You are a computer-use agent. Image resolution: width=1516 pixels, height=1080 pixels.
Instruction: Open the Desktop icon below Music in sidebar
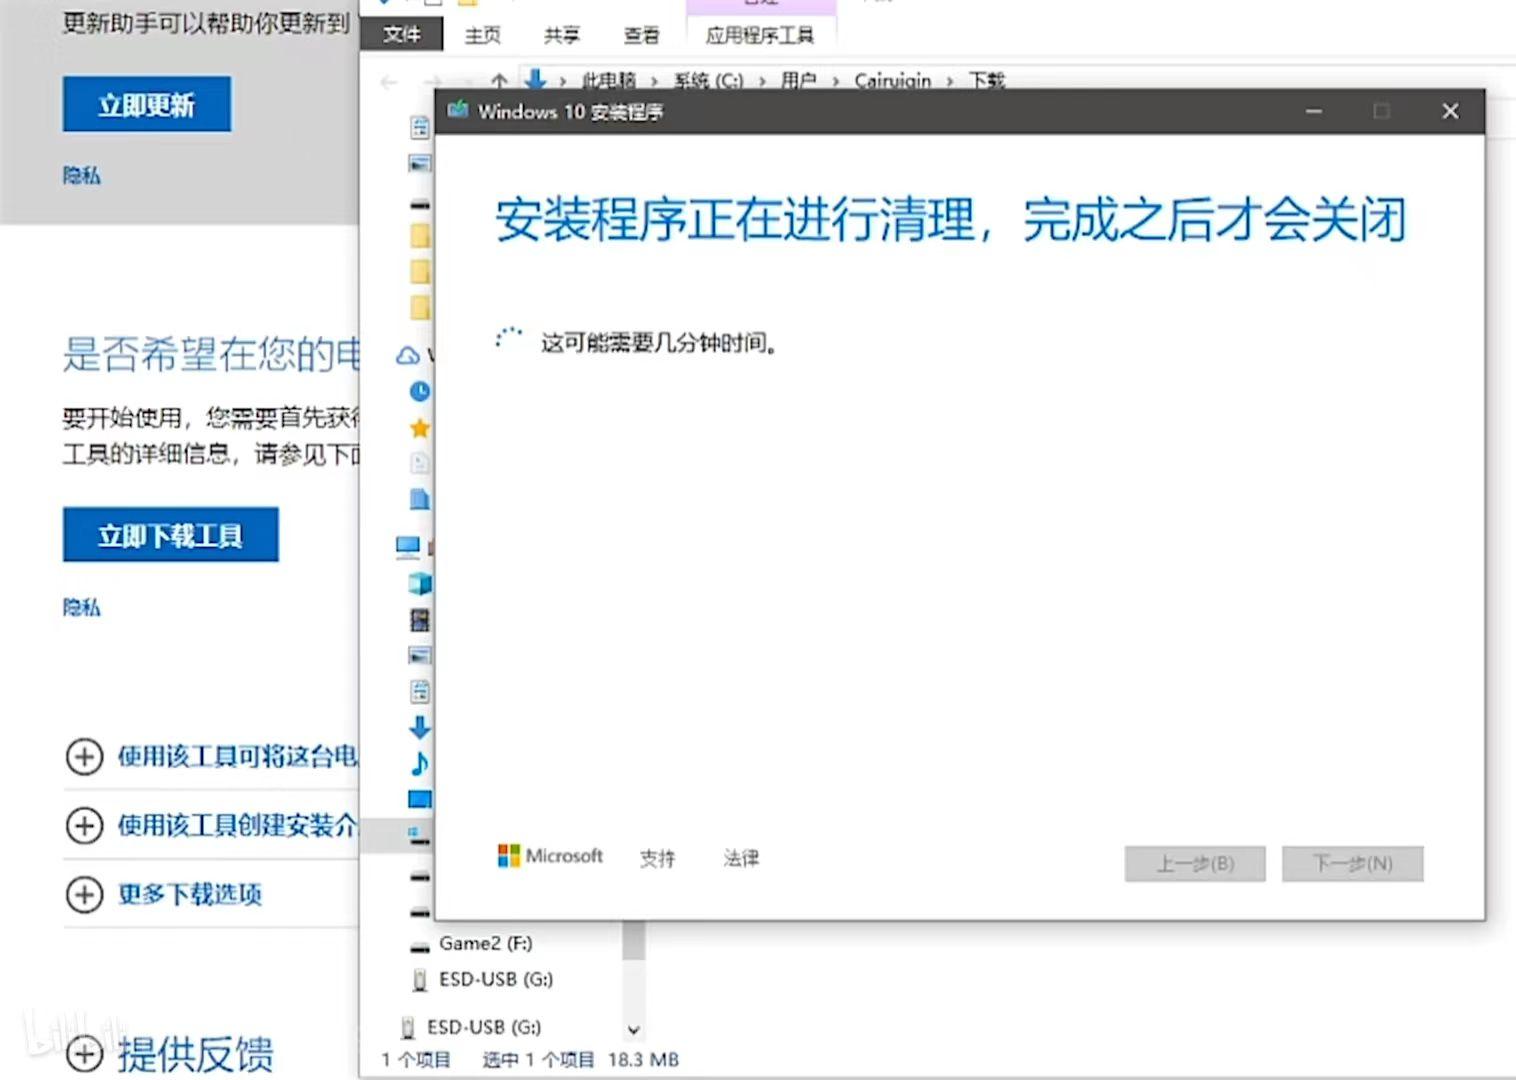[420, 799]
